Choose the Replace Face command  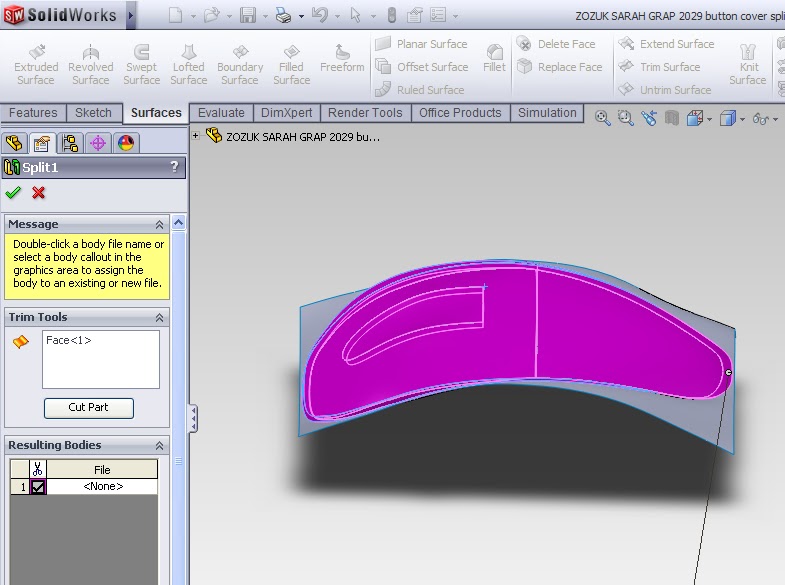click(559, 67)
